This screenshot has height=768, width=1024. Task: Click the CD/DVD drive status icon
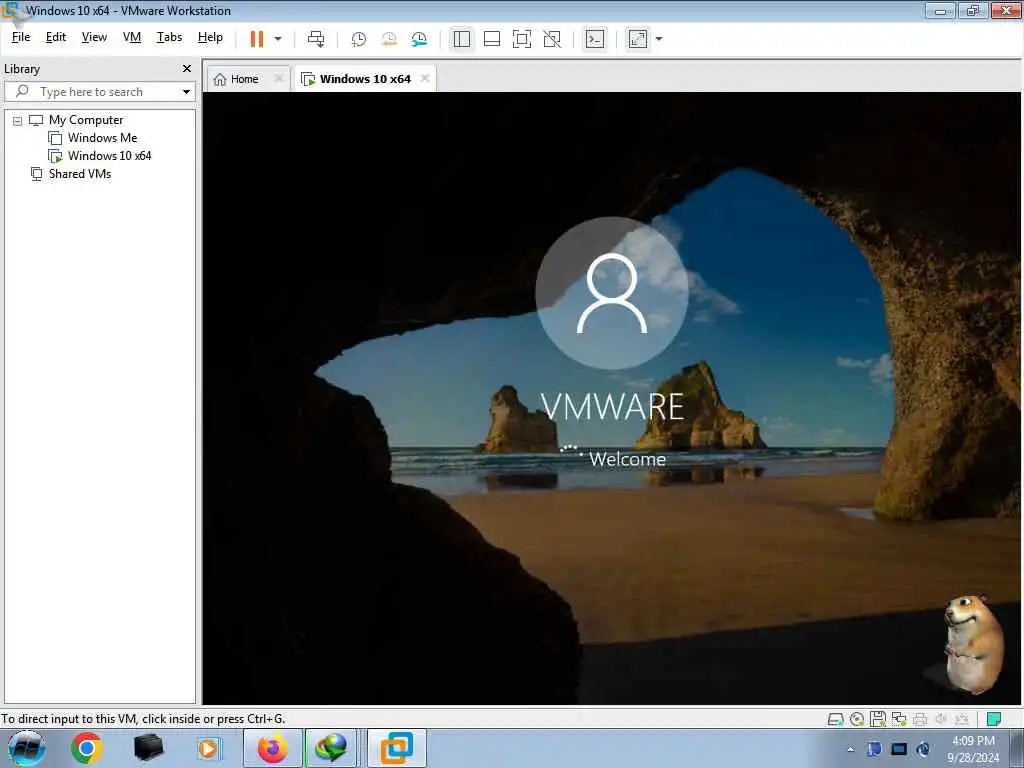coord(857,719)
